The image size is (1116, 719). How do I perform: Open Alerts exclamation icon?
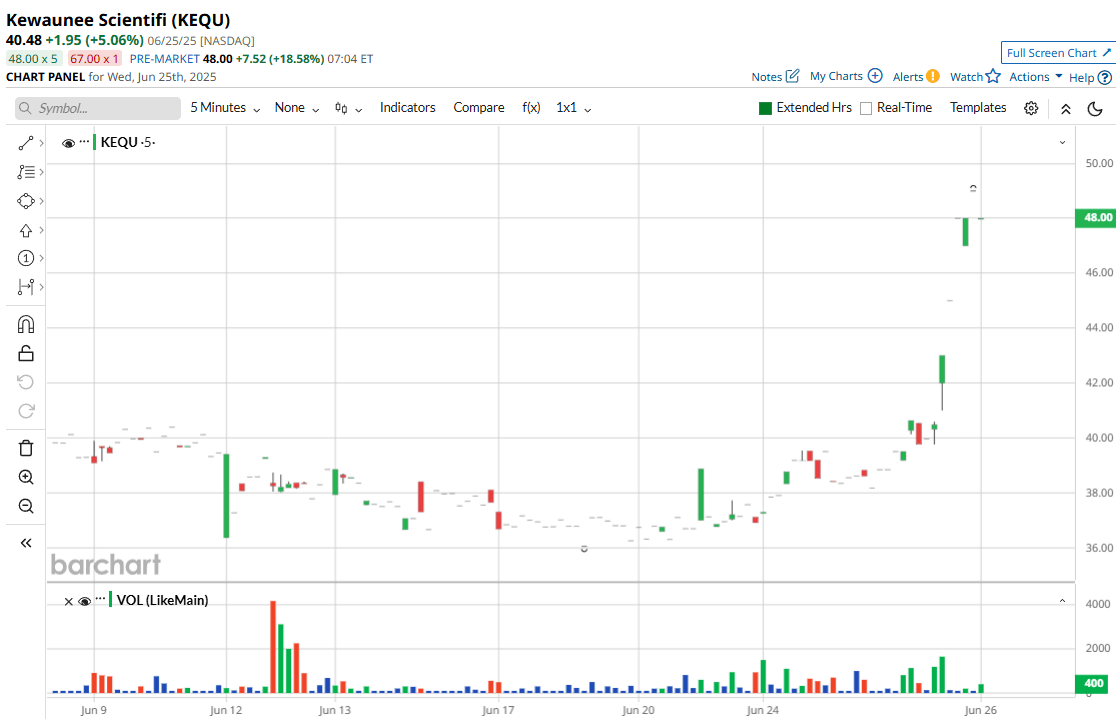[x=932, y=76]
